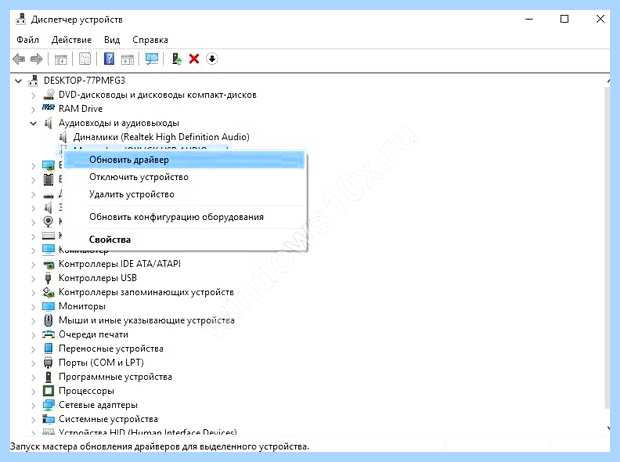Viewport: 620px width, 462px height.
Task: Click the printer icon beside Очереди печати
Action: (x=48, y=335)
